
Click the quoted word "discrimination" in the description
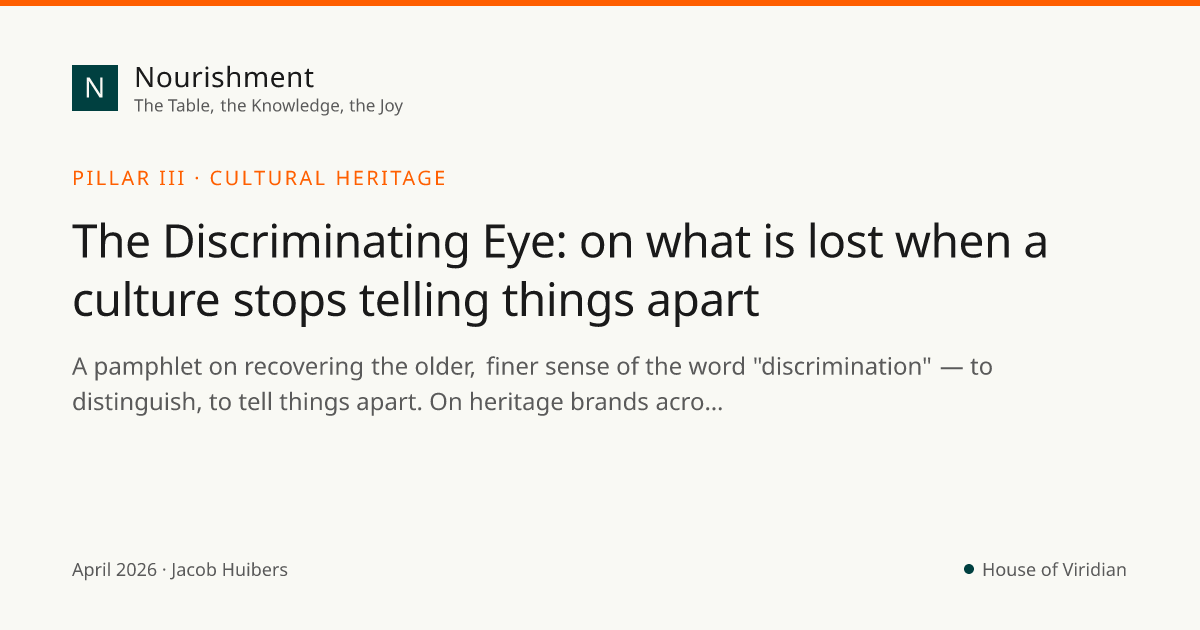pyautogui.click(x=841, y=366)
